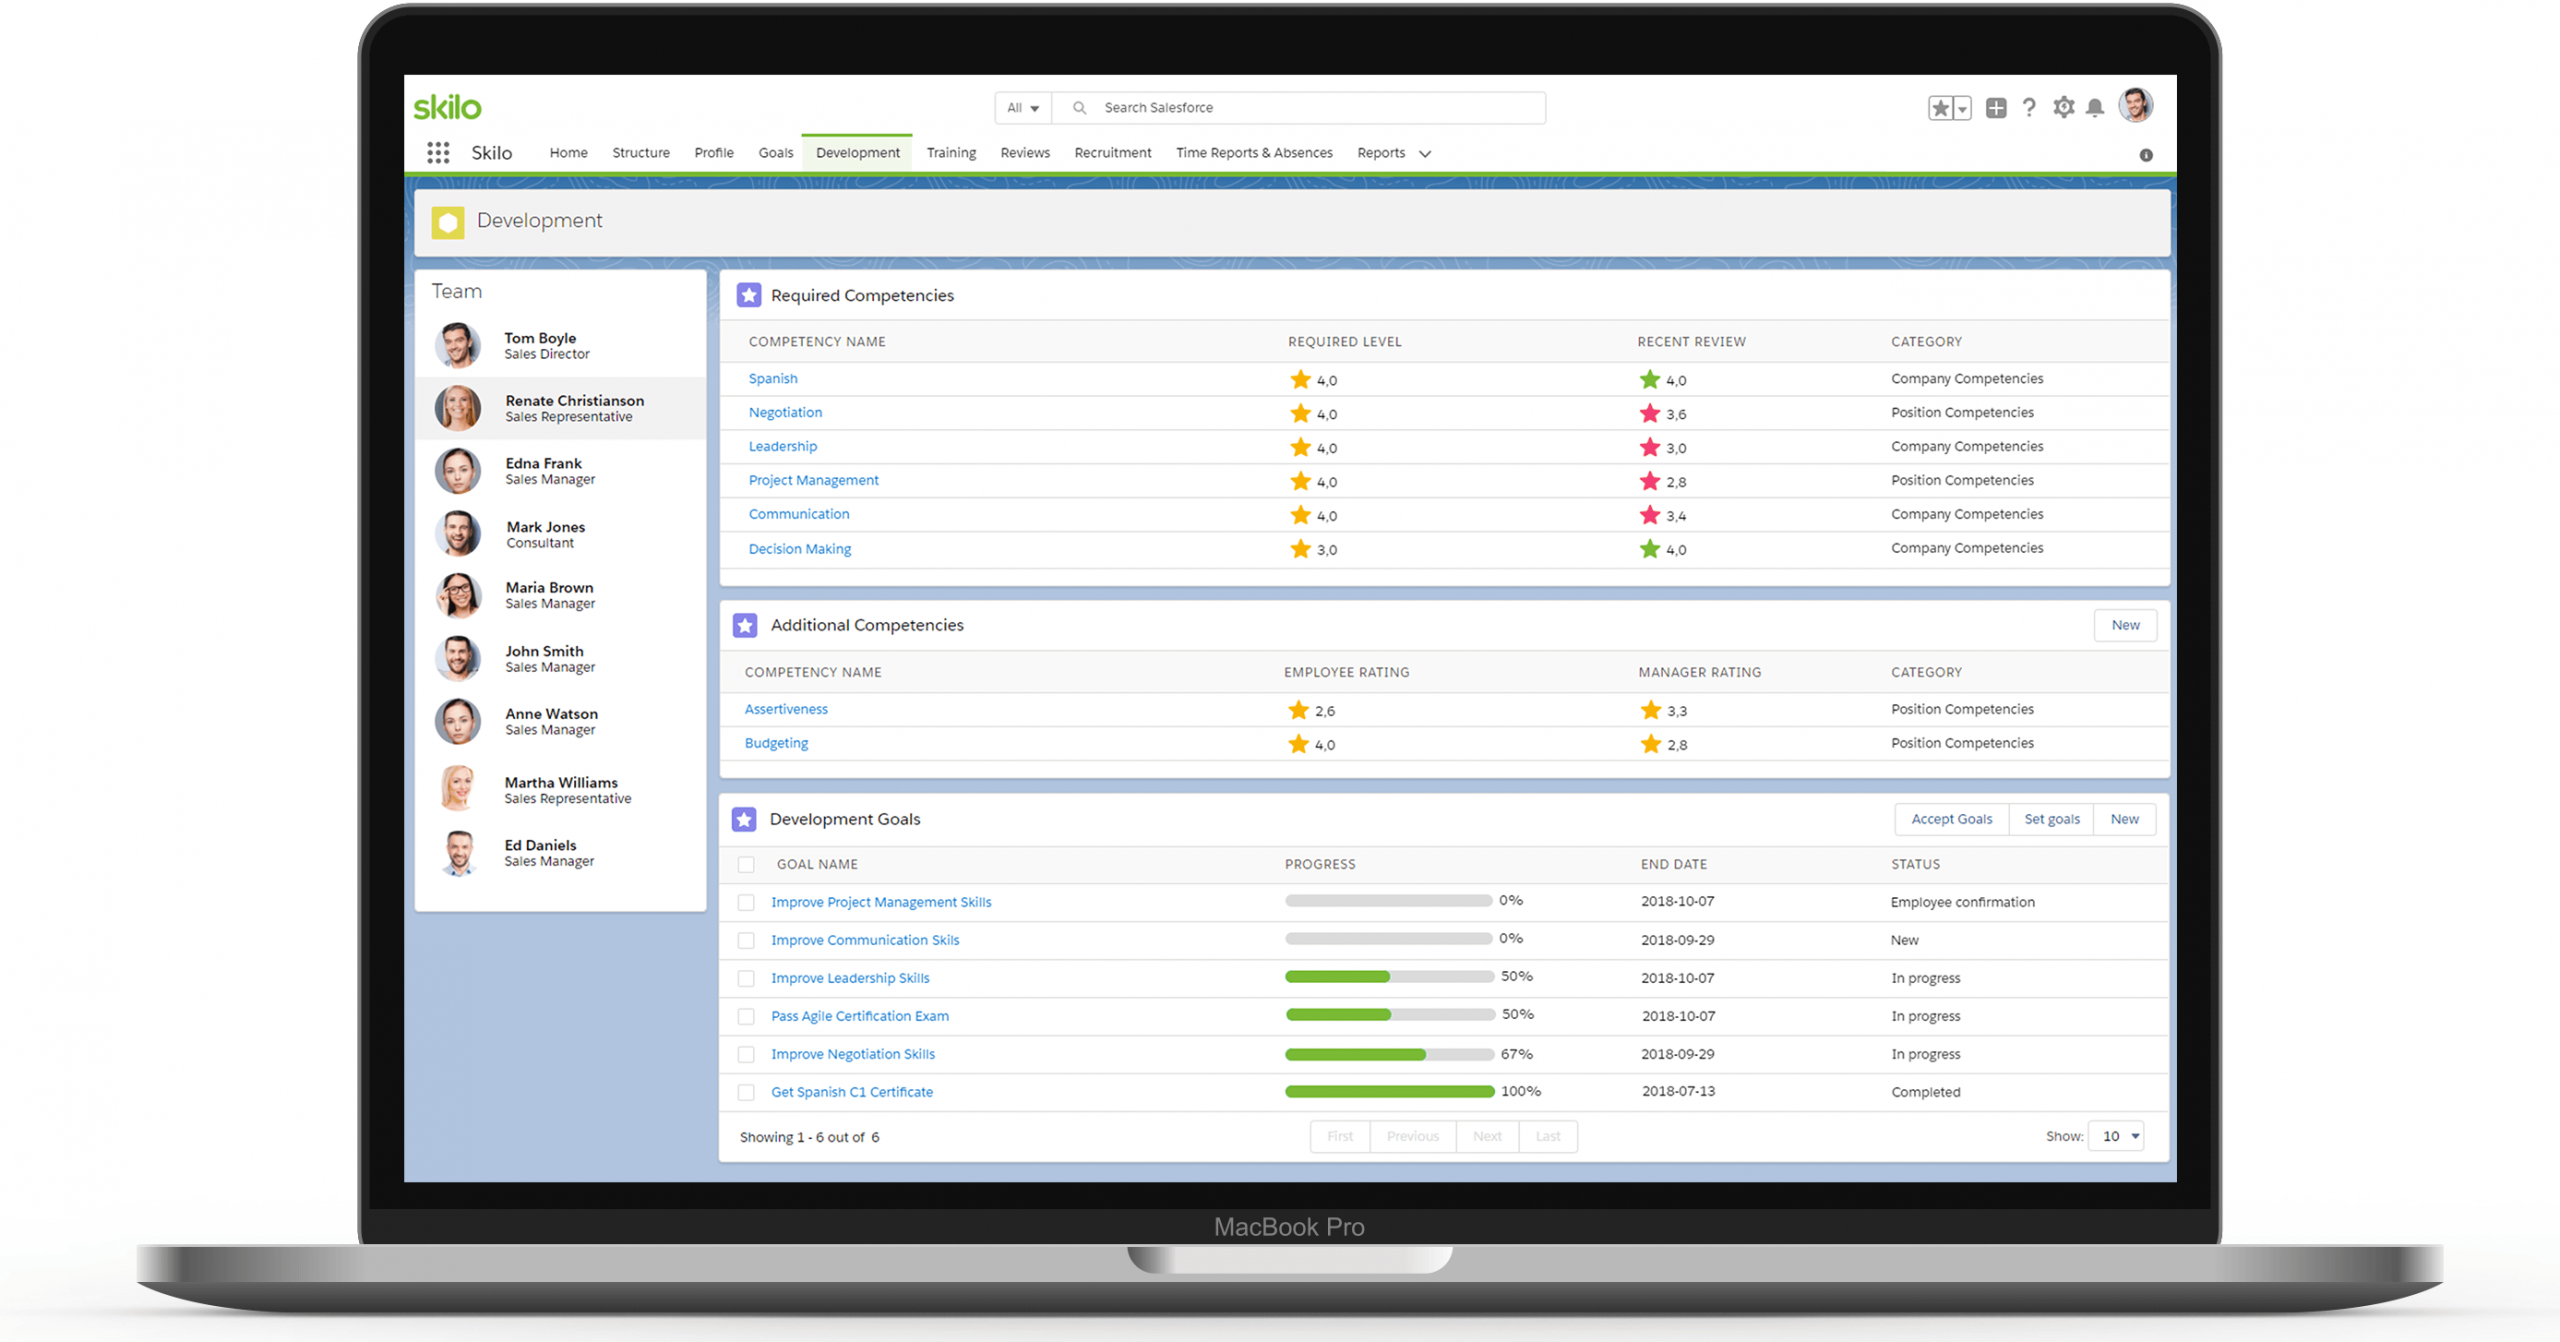Click the Required Competencies star icon
2560x1342 pixels.
(752, 294)
